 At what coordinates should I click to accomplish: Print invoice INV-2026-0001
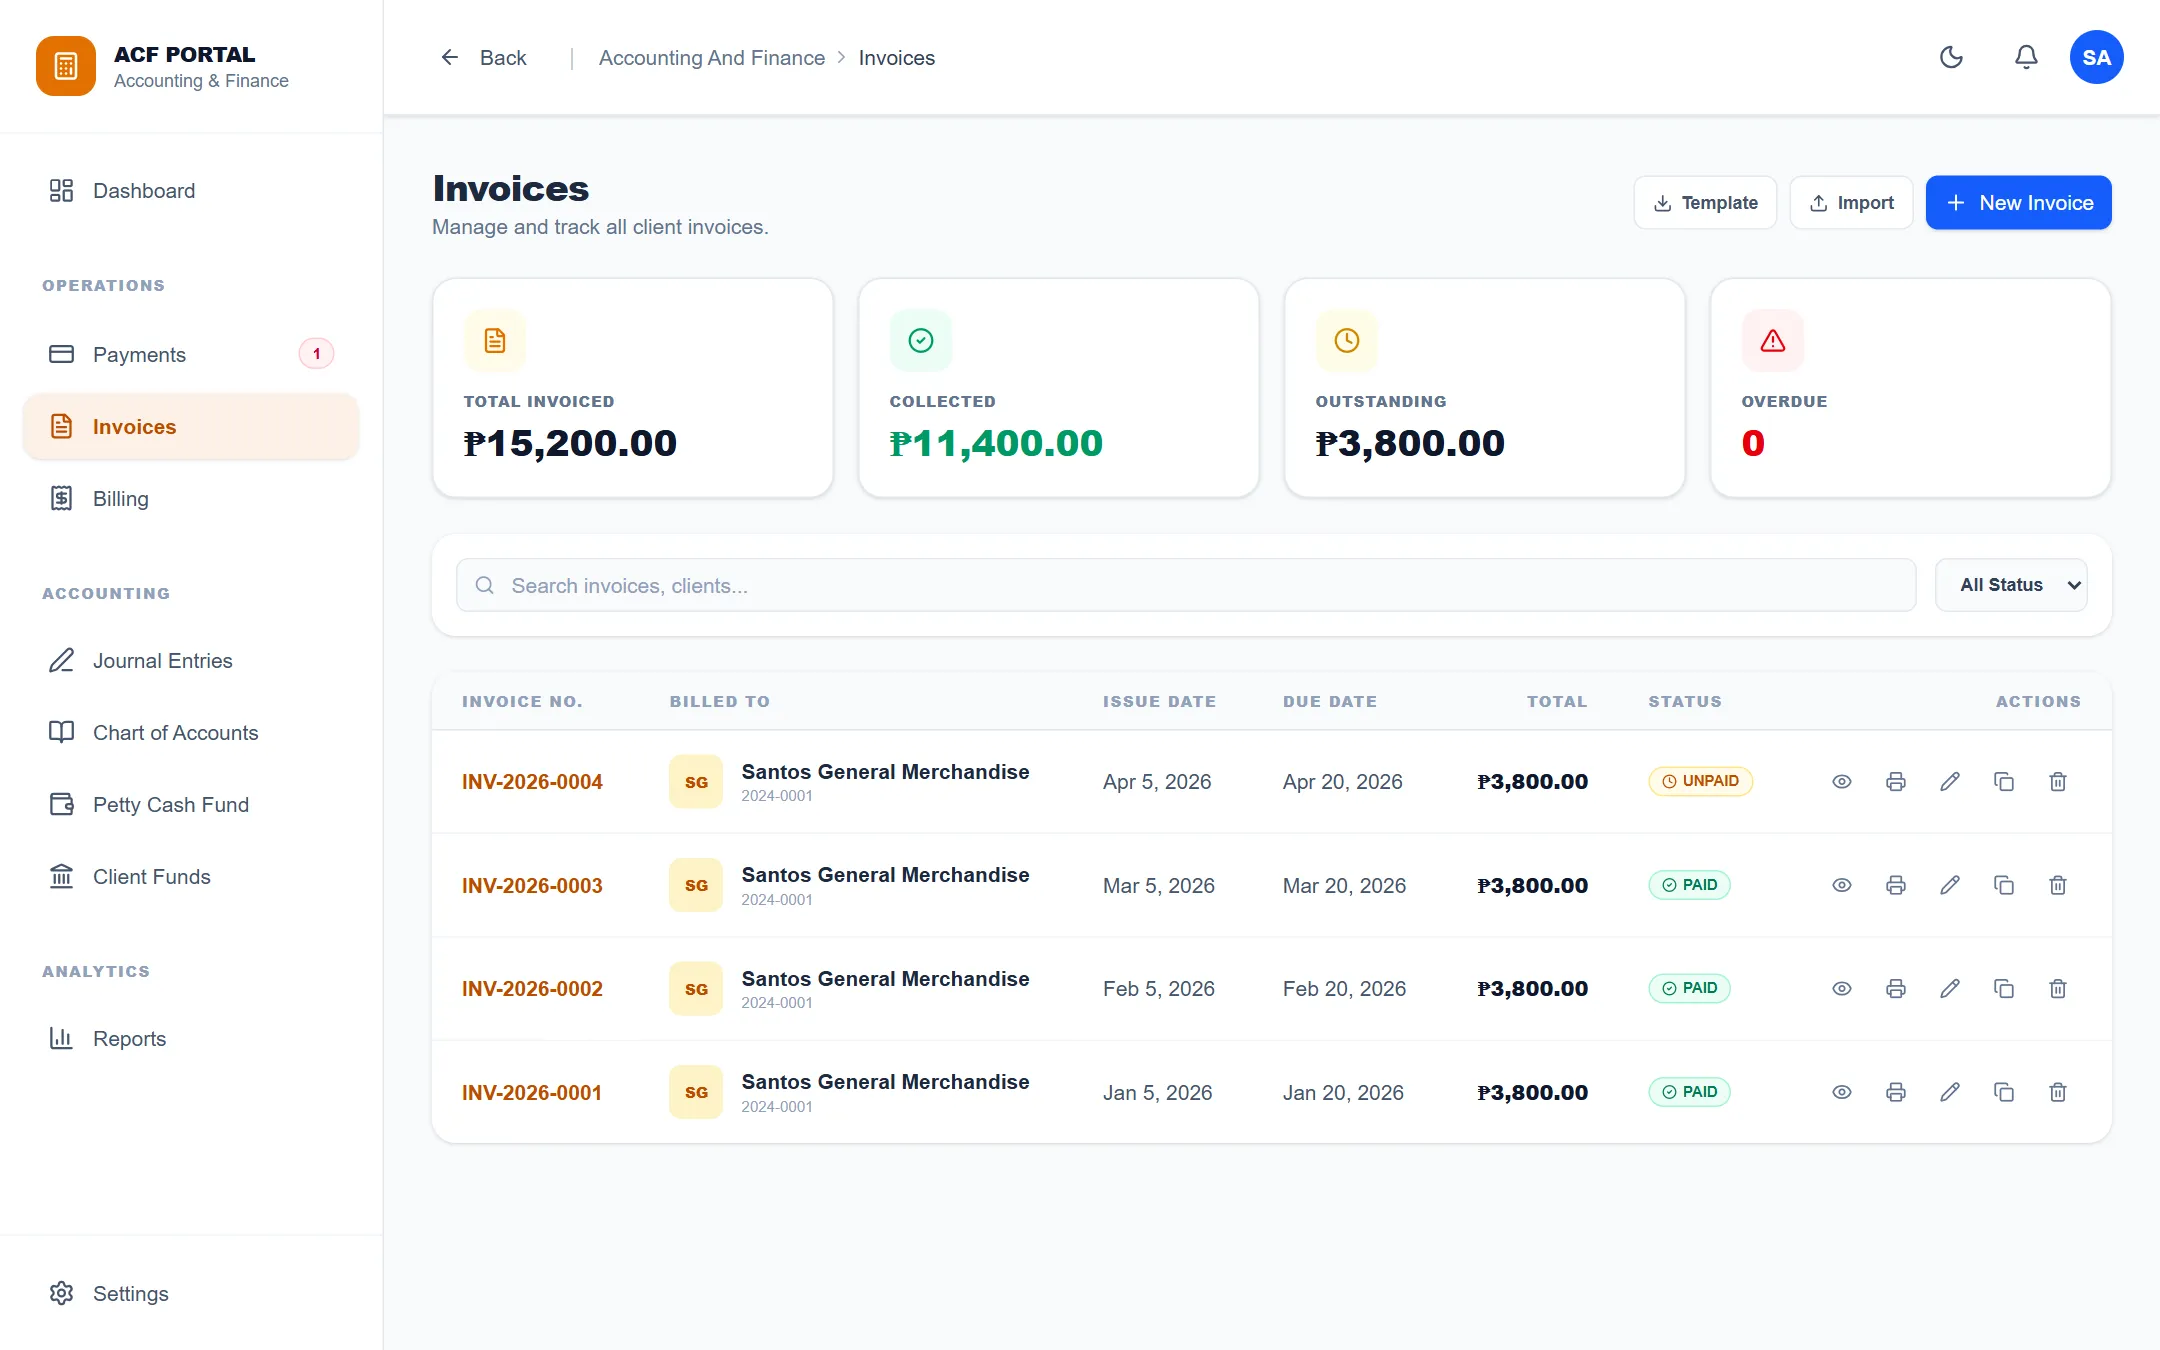pyautogui.click(x=1896, y=1092)
